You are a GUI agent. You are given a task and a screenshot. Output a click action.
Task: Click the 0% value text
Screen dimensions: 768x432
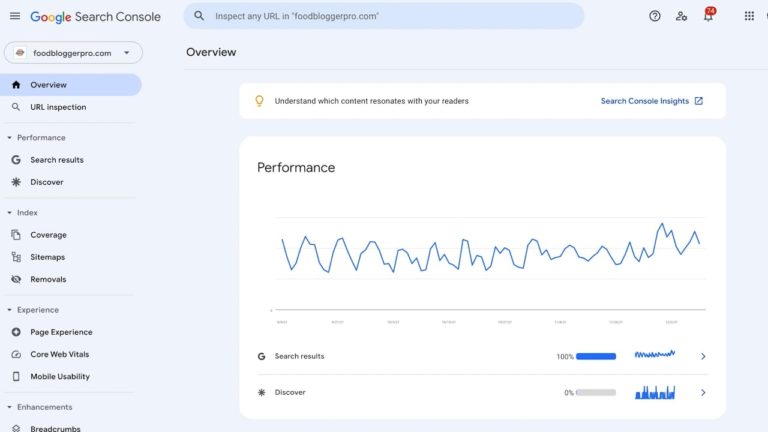pyautogui.click(x=569, y=393)
